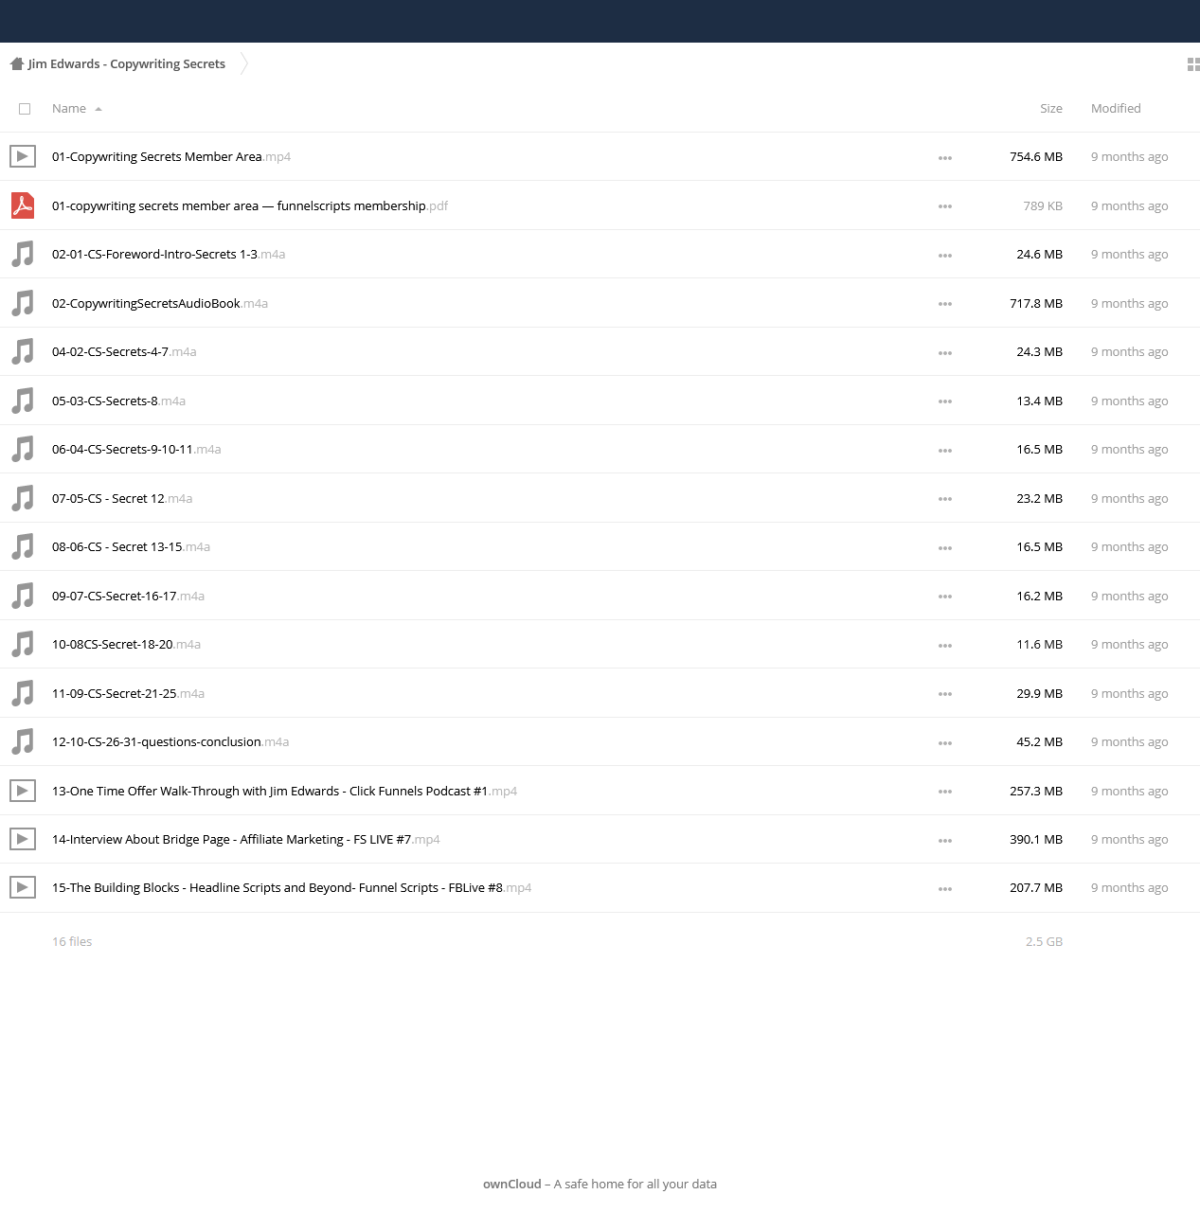Sort files by Name column arrow
The height and width of the screenshot is (1212, 1200).
[x=98, y=109]
